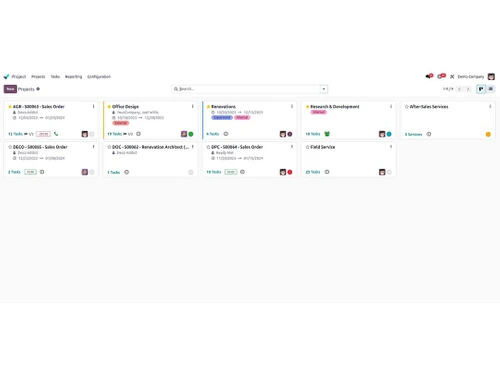Screen dimensions: 500x375
Task: Expand the search filter options dropdown
Action: point(324,89)
